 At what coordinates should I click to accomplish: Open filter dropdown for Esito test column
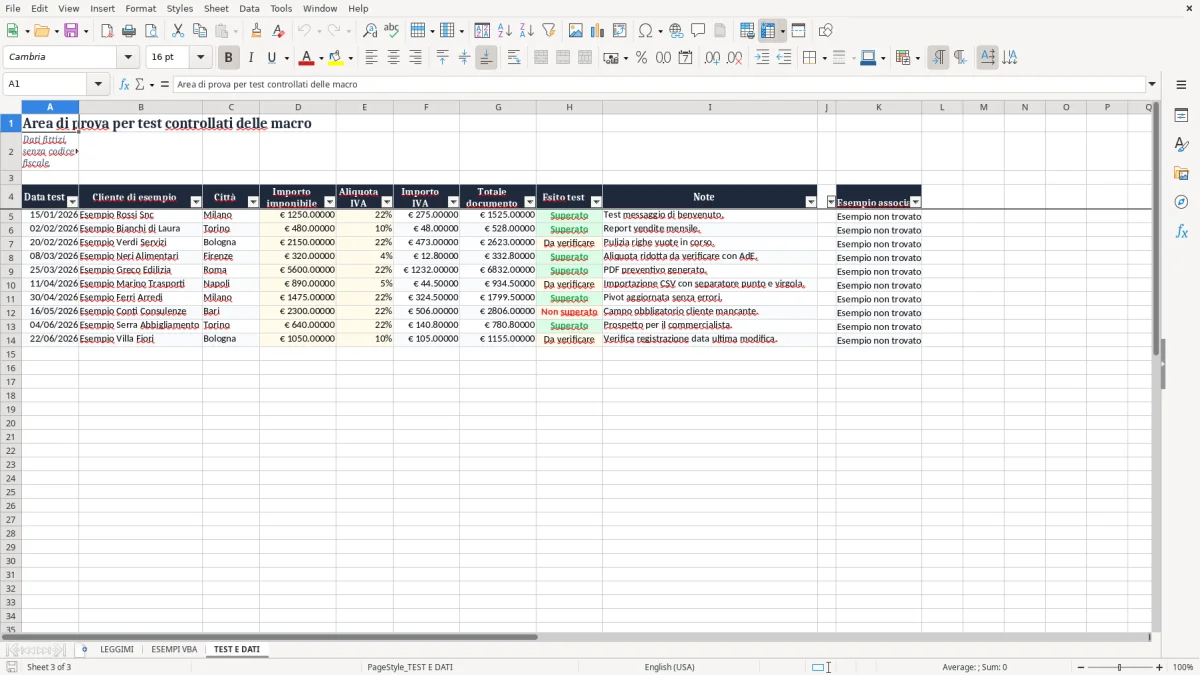(596, 202)
